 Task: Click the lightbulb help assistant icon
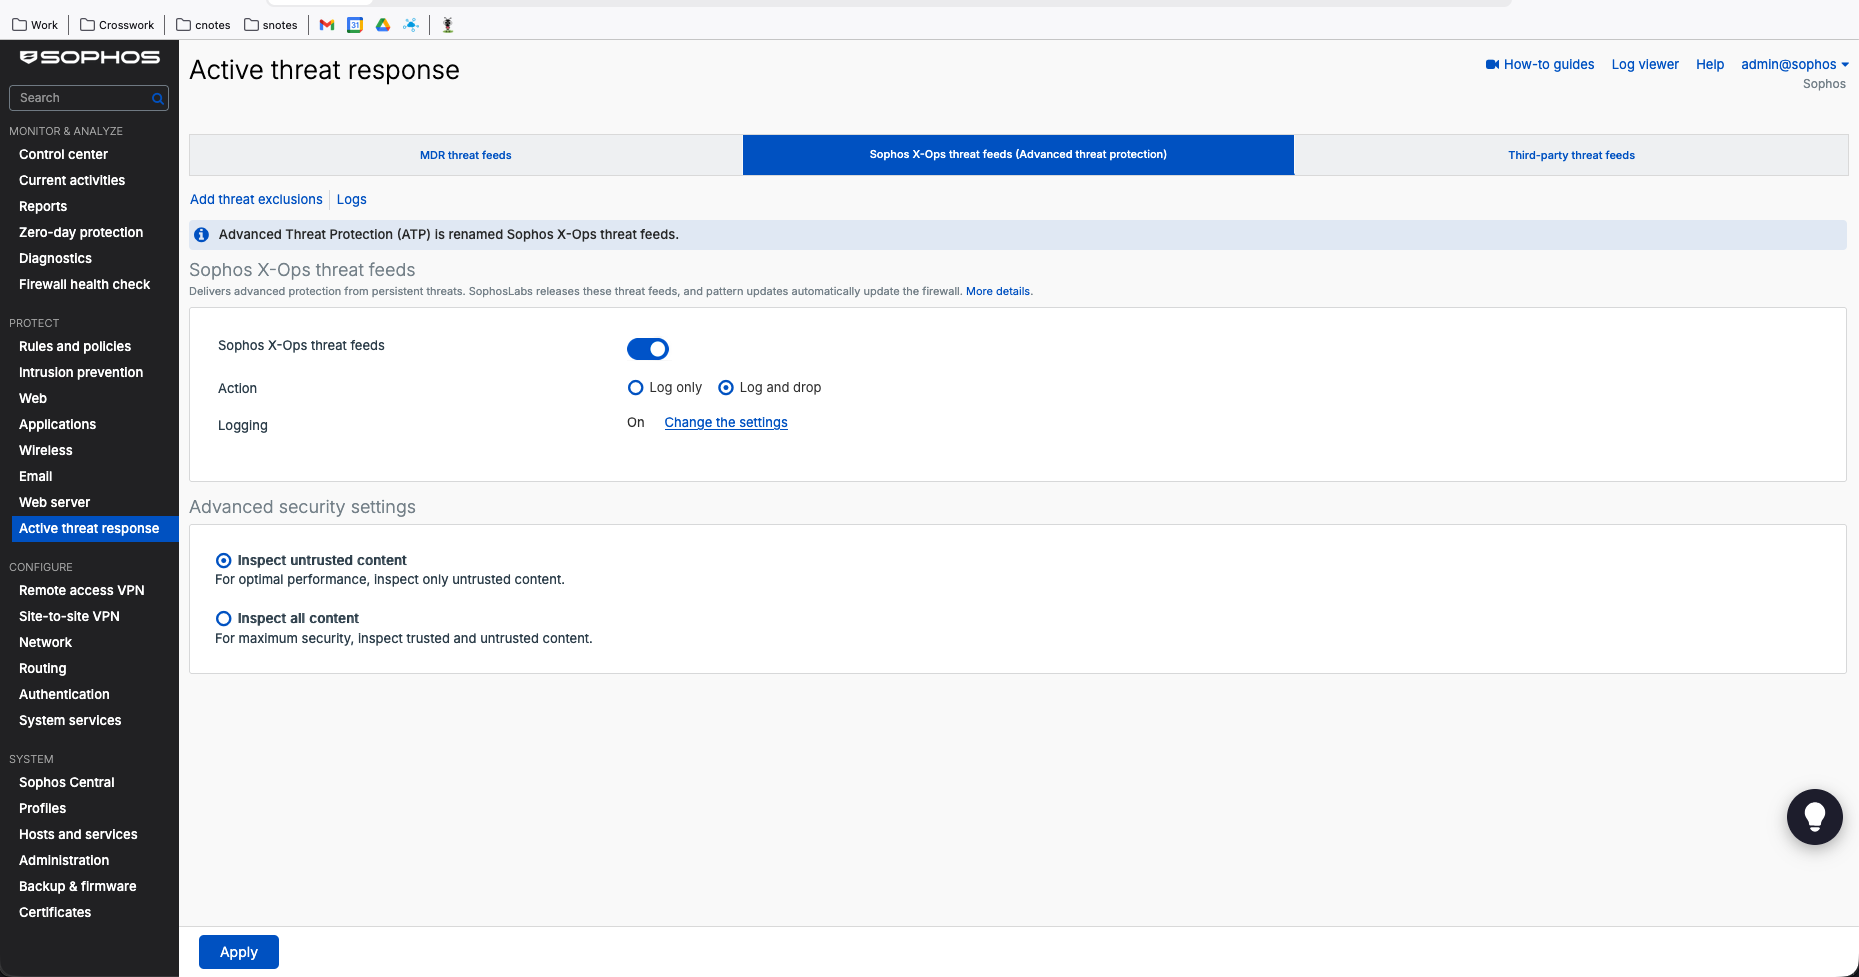(1814, 817)
